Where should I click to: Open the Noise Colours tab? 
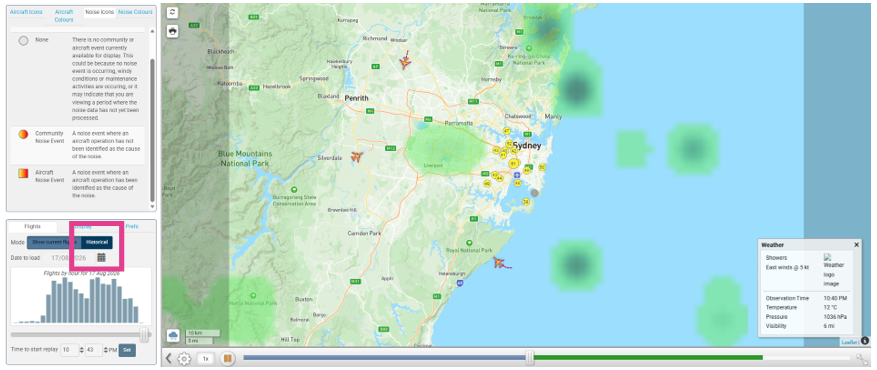coord(135,12)
